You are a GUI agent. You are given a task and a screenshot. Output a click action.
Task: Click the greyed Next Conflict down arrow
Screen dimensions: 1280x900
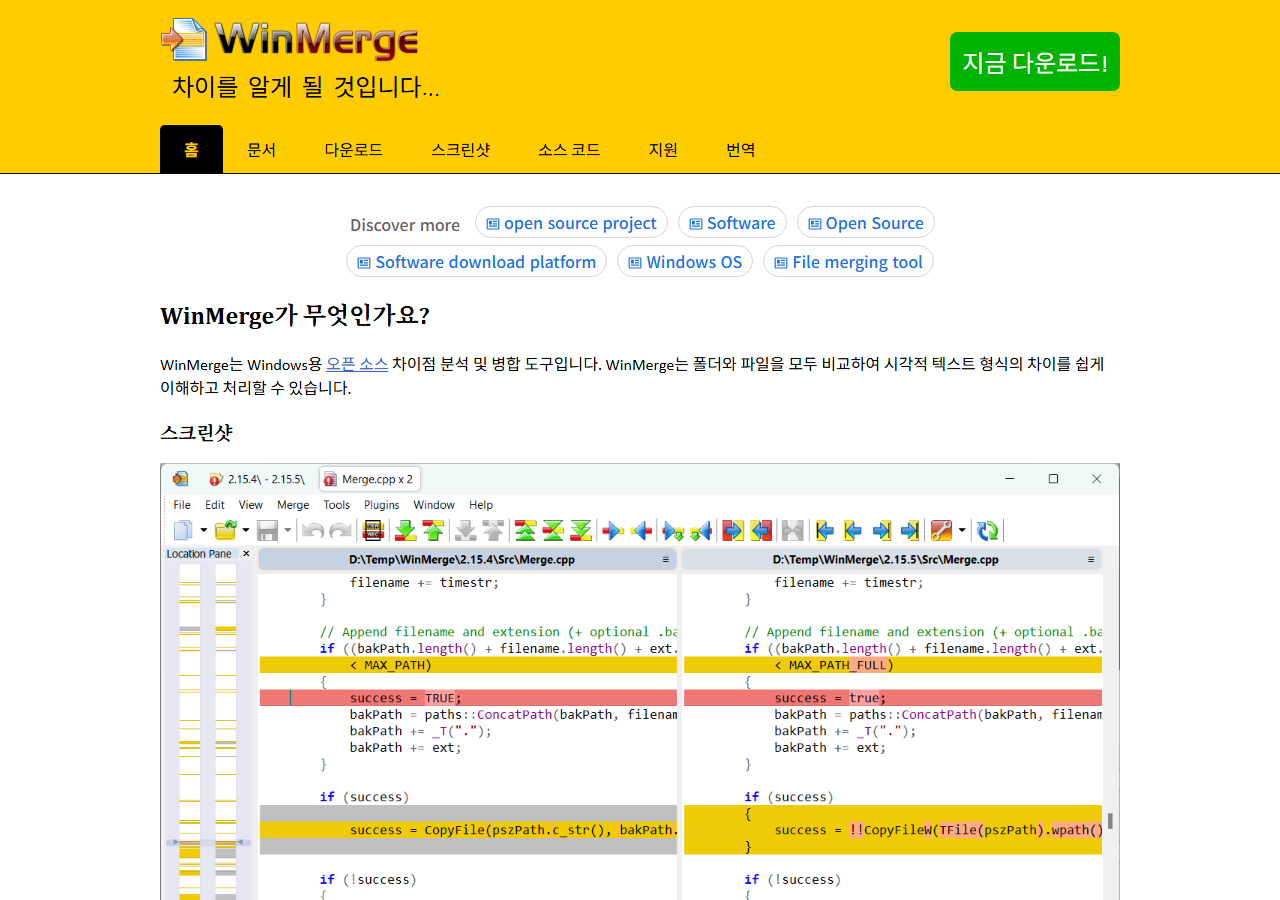tap(465, 530)
